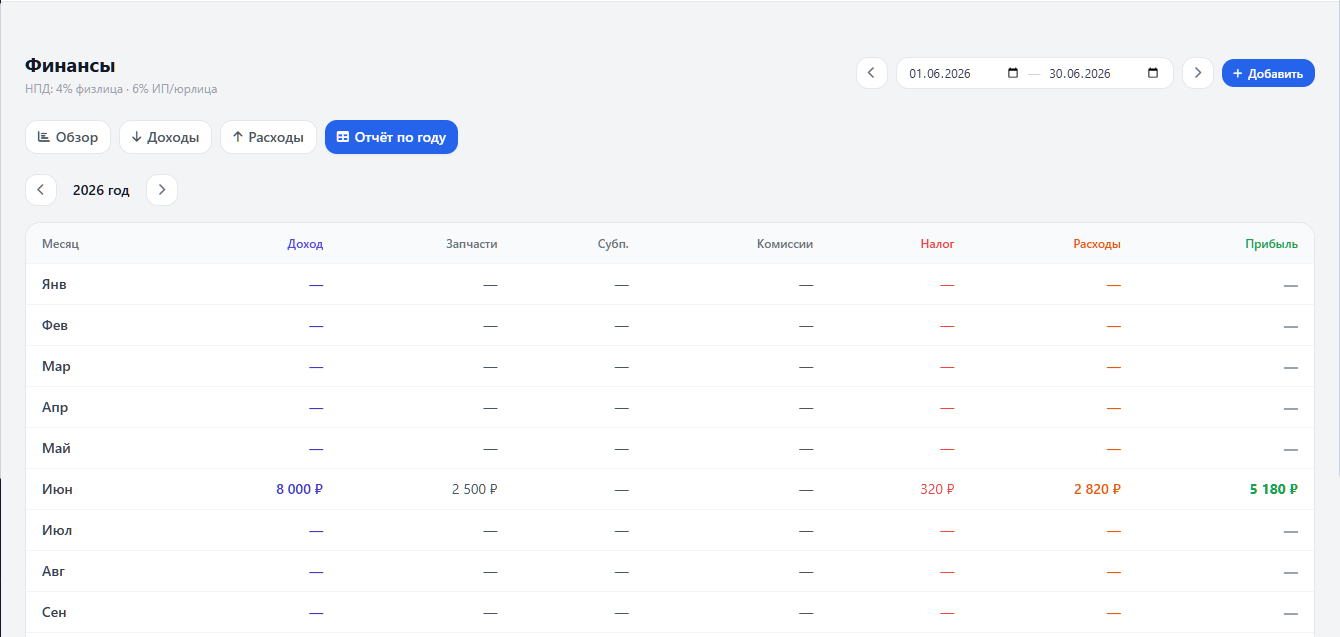Open the Обзор tab

[68, 137]
